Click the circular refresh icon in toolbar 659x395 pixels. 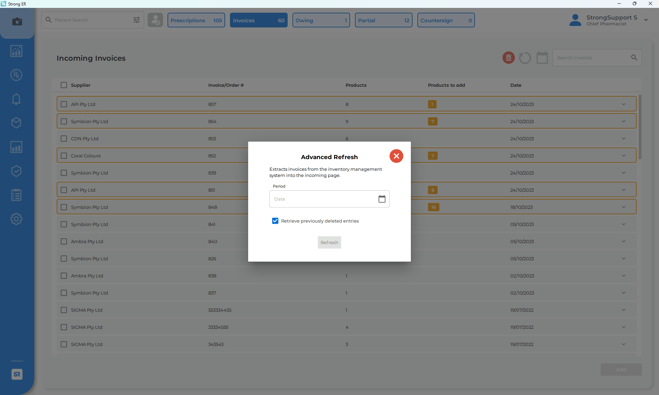tap(525, 58)
